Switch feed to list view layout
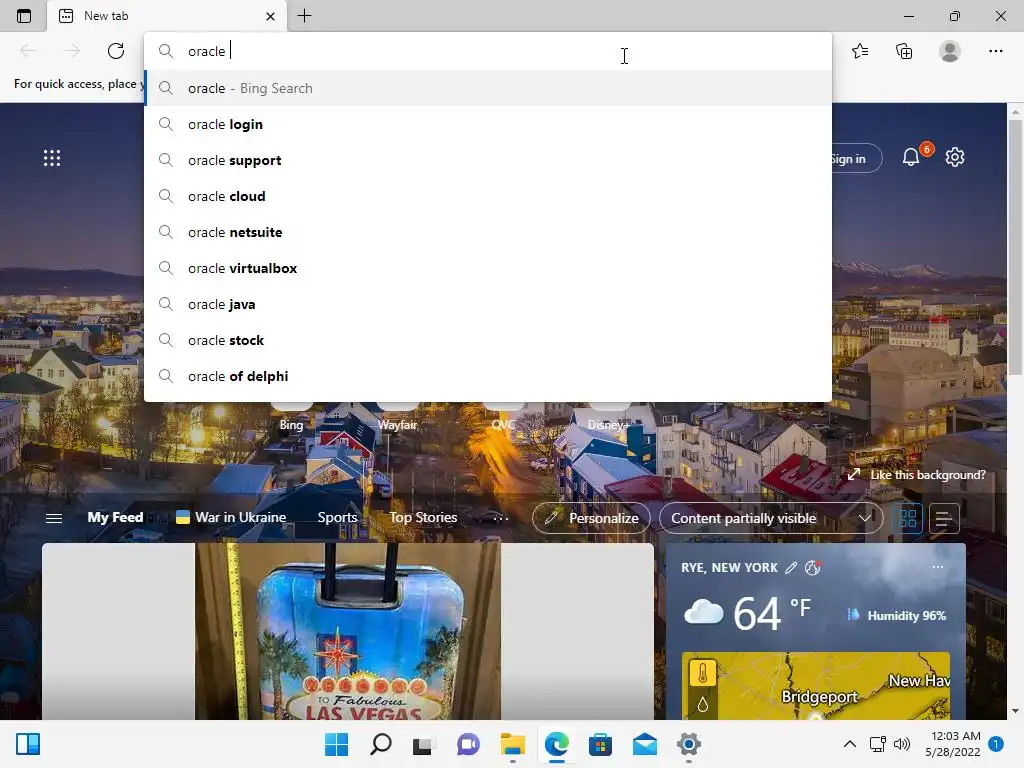This screenshot has width=1024, height=768. click(x=944, y=519)
